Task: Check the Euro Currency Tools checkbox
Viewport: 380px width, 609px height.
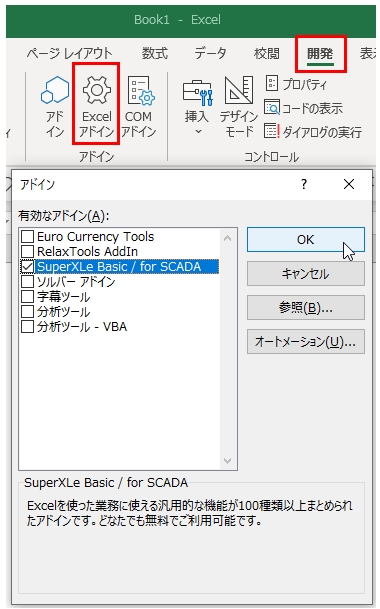Action: (28, 236)
